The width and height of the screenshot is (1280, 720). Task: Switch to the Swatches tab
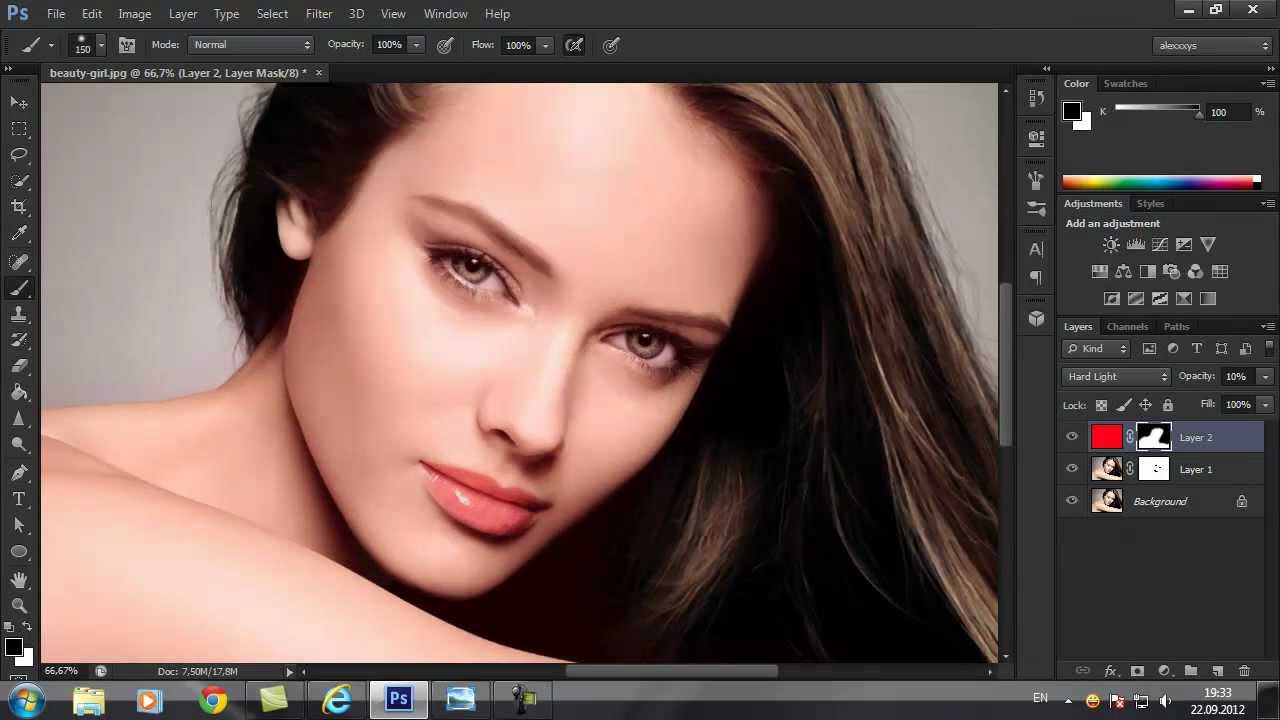(x=1125, y=84)
